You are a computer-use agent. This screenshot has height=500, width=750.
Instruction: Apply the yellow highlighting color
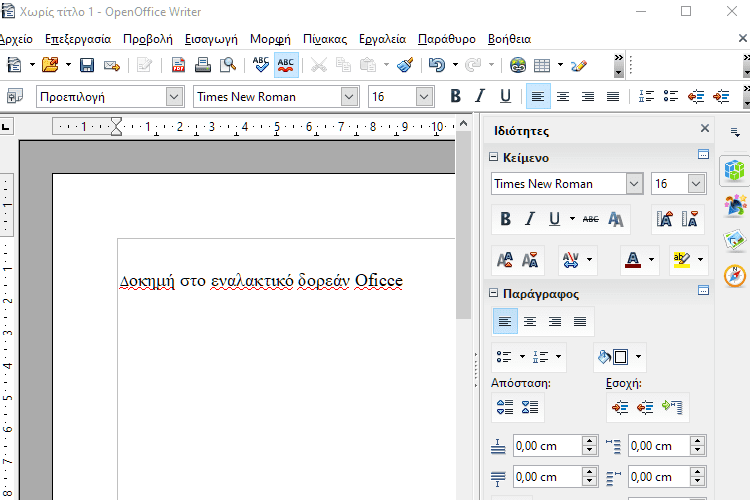(x=682, y=260)
